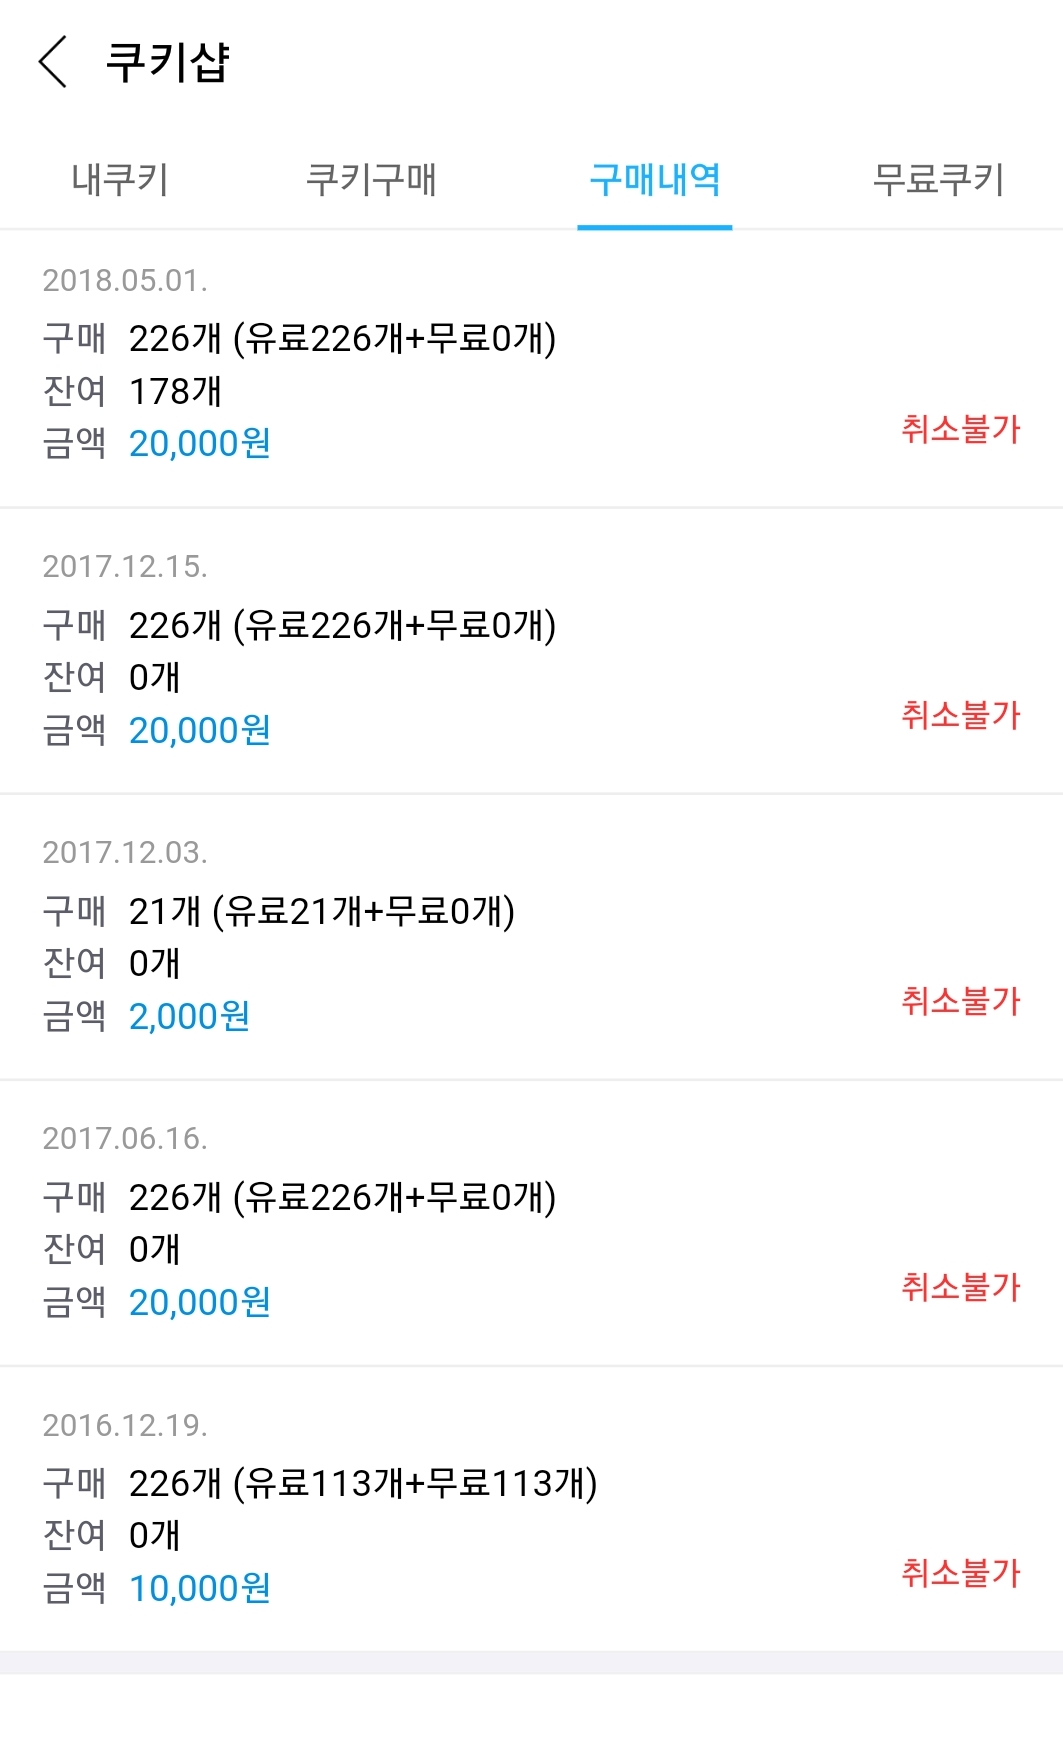1063x1743 pixels.
Task: Tap 취소불가 for the 2017.06.16 purchase
Action: [961, 1287]
